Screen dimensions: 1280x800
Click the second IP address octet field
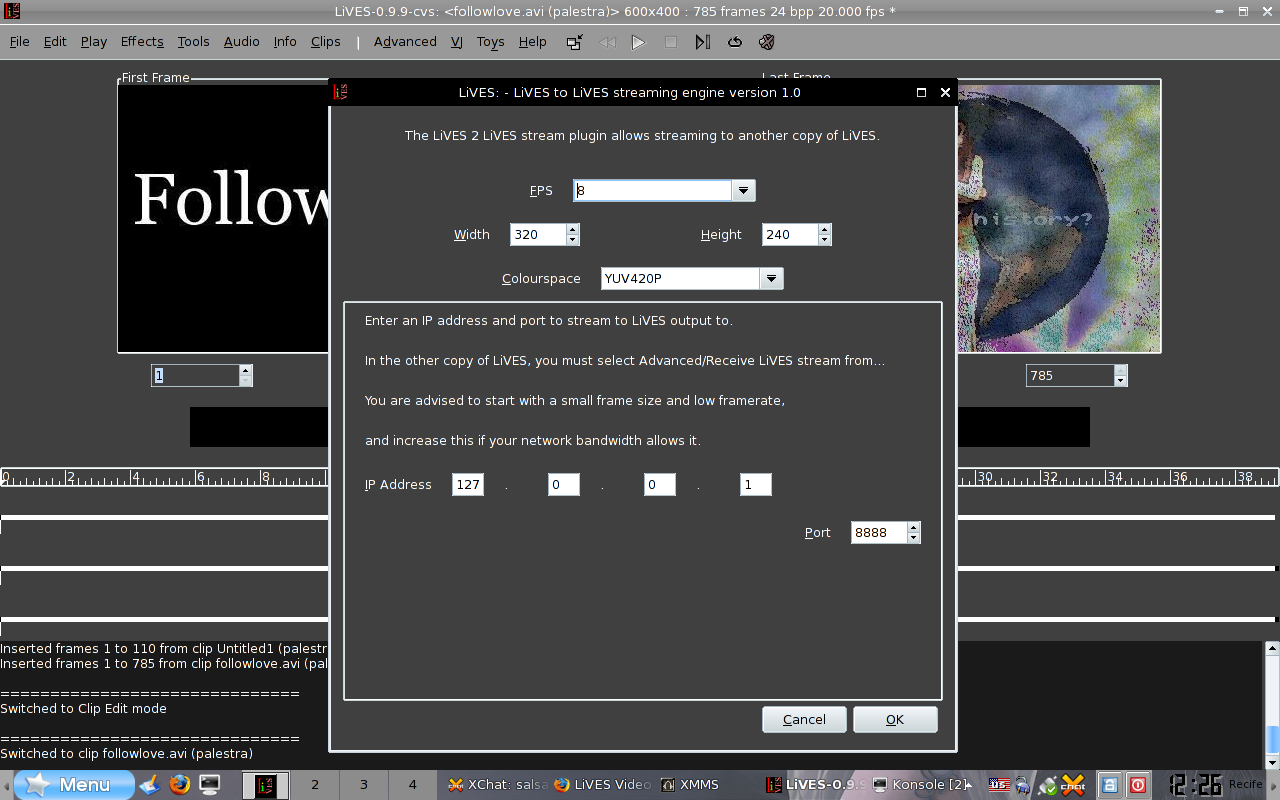tap(564, 485)
